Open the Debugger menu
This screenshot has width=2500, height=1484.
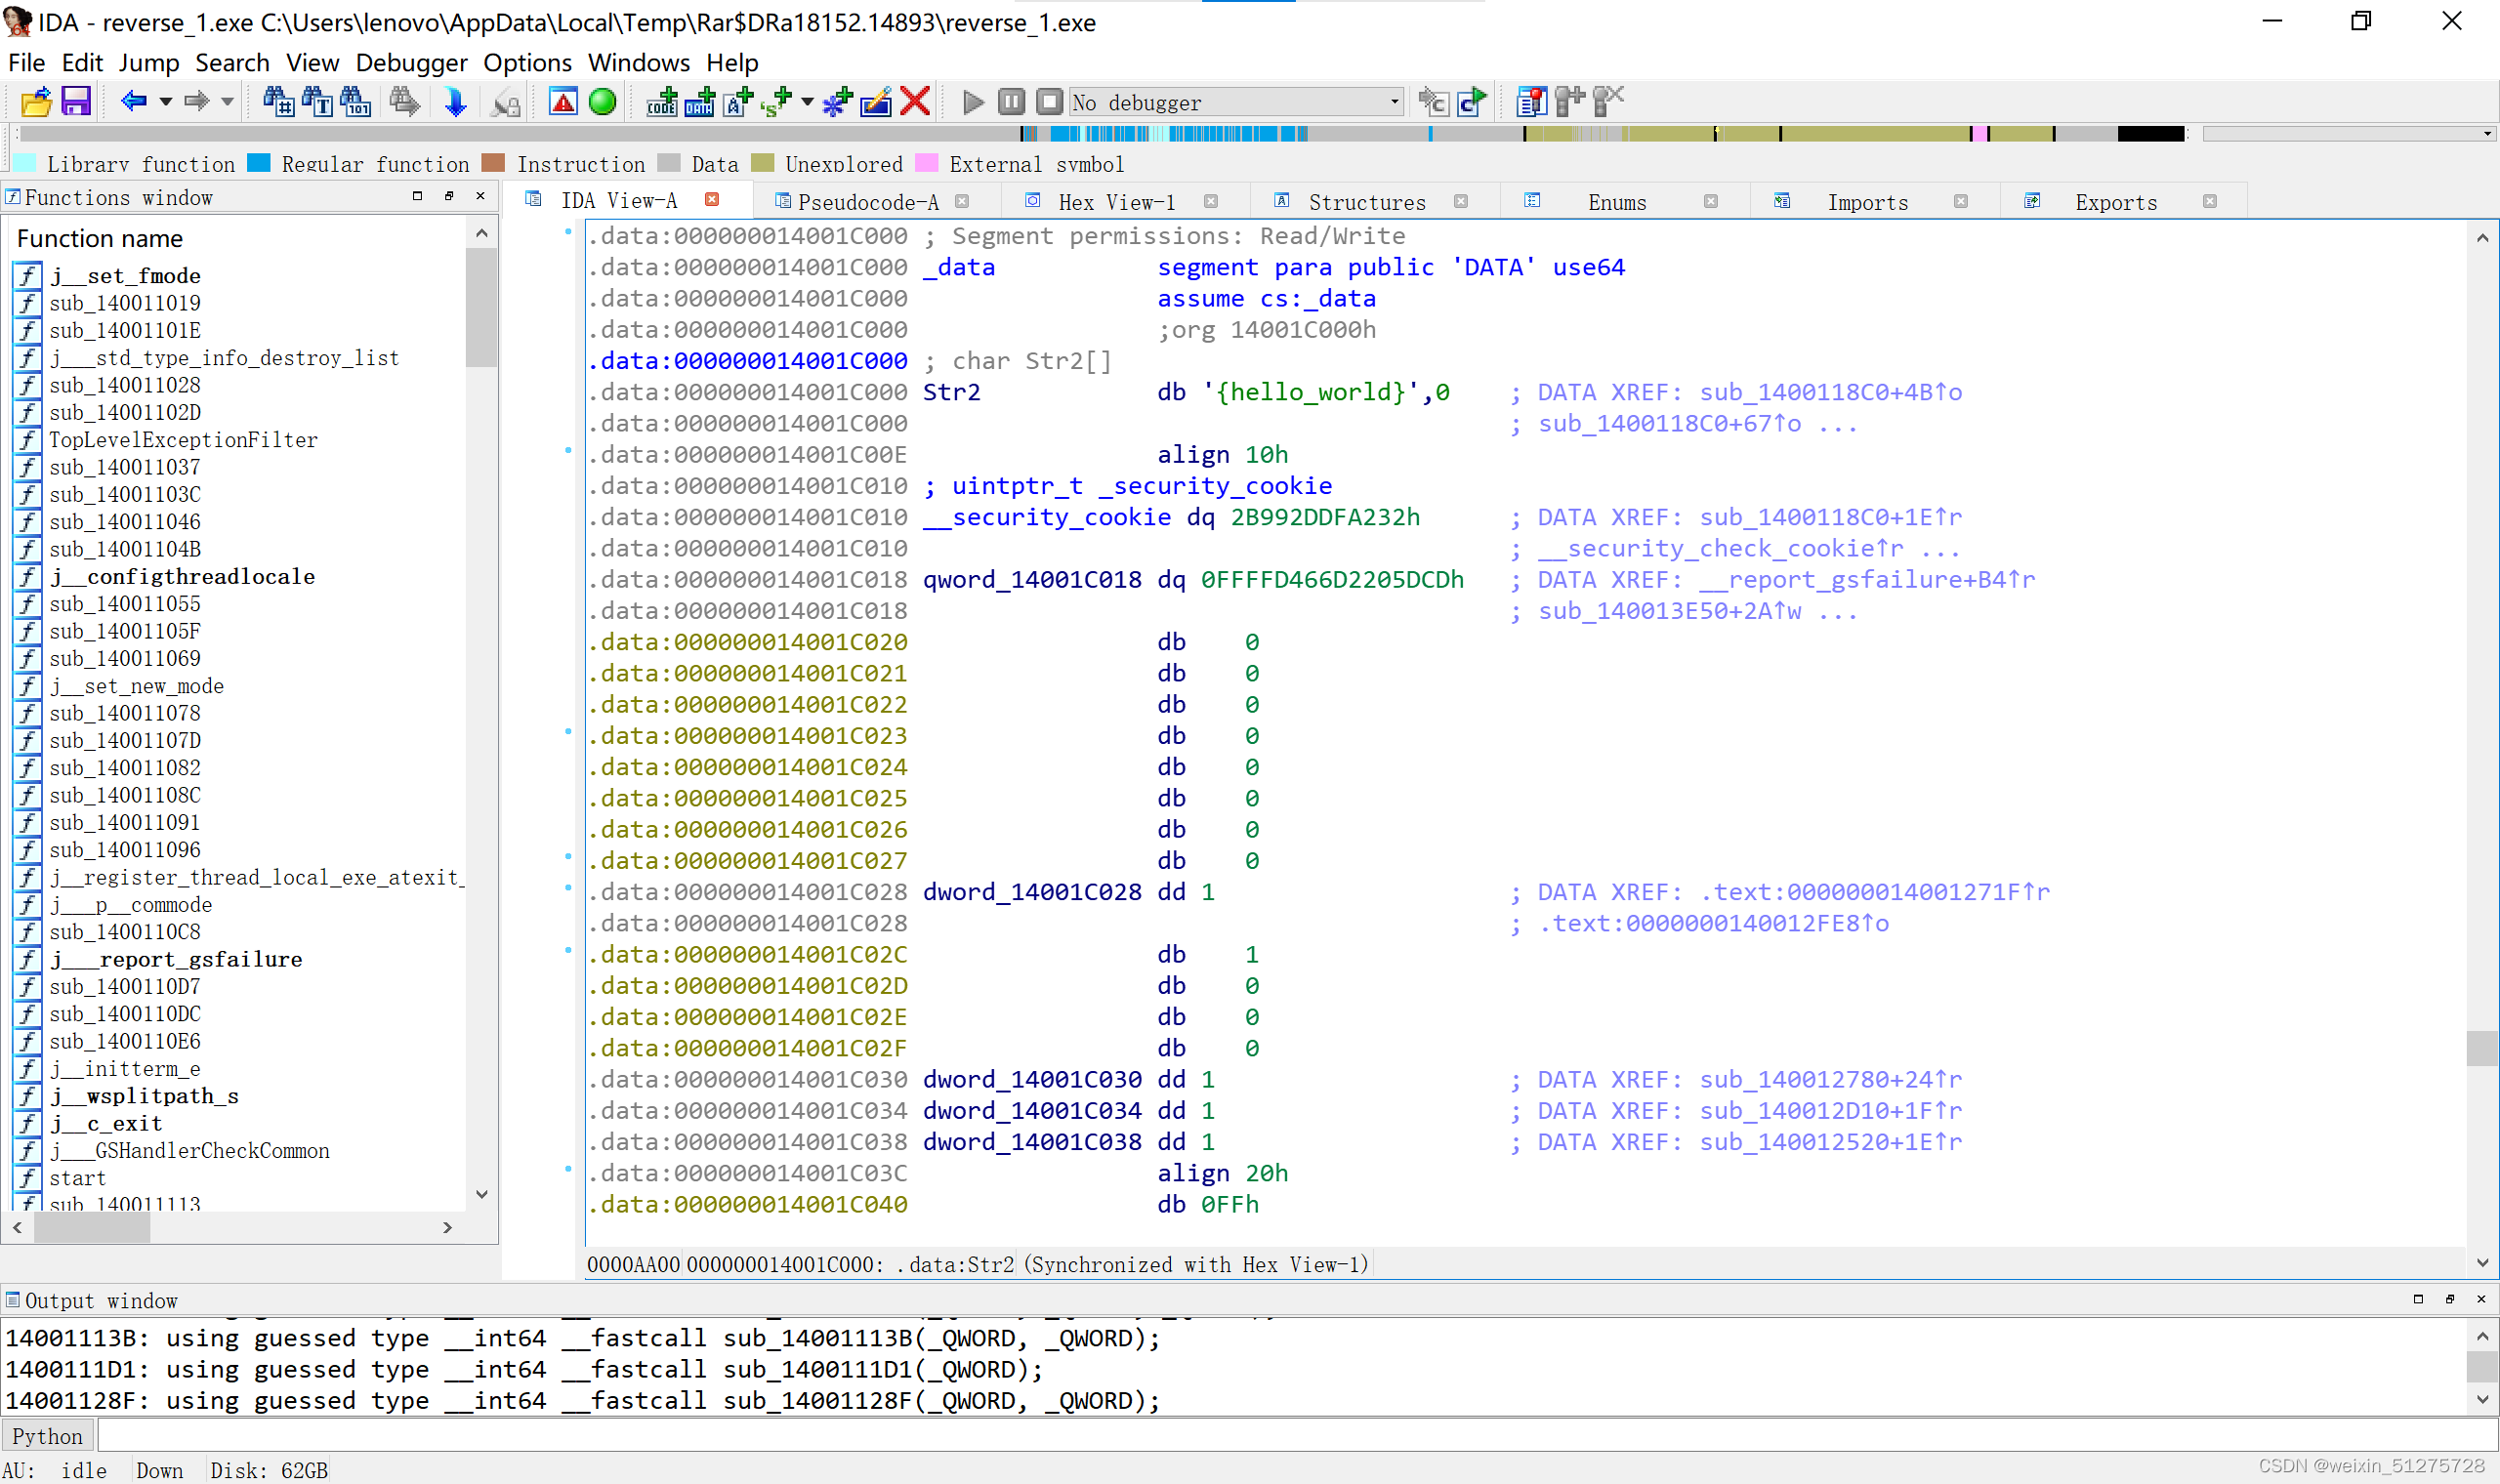pyautogui.click(x=411, y=63)
